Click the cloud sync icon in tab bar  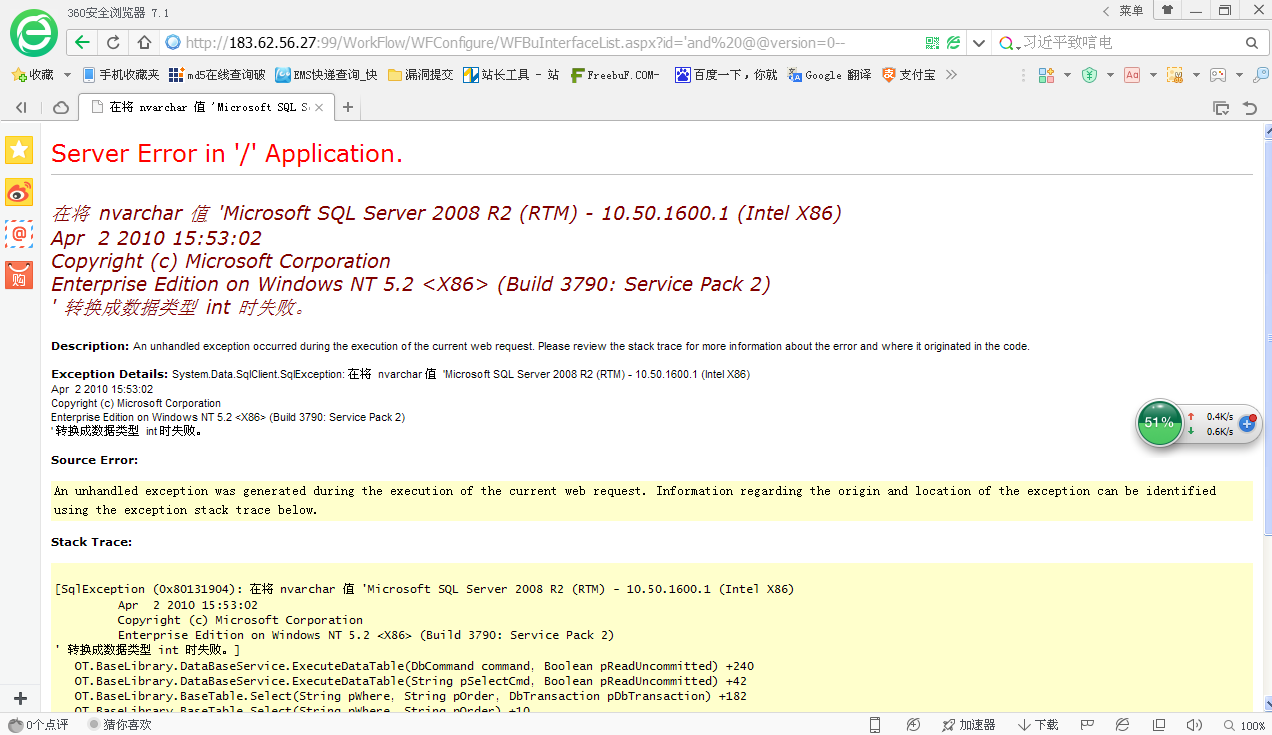[x=61, y=107]
